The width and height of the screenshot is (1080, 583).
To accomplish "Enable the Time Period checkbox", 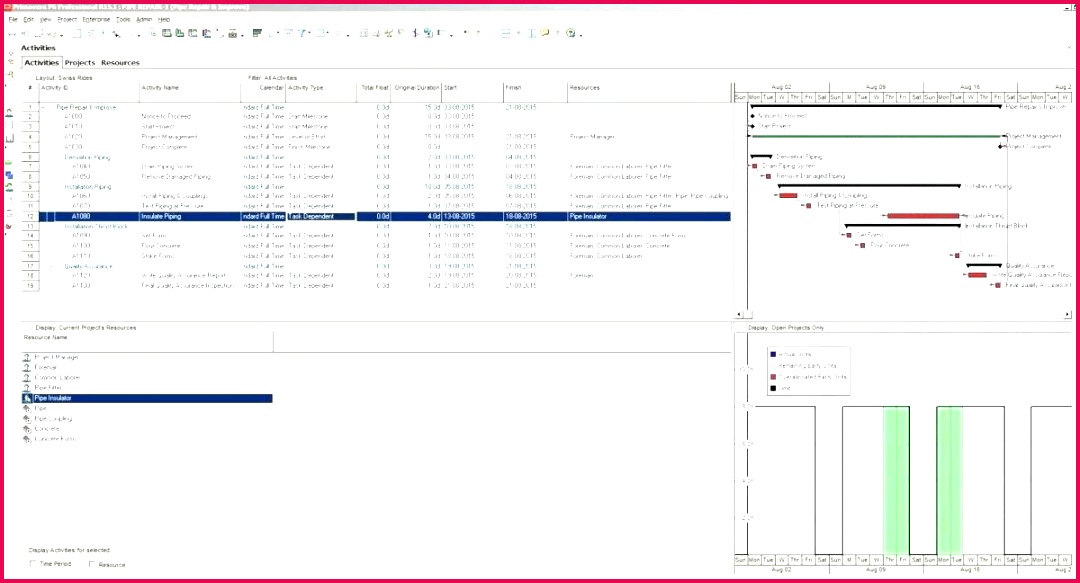I will [x=34, y=564].
